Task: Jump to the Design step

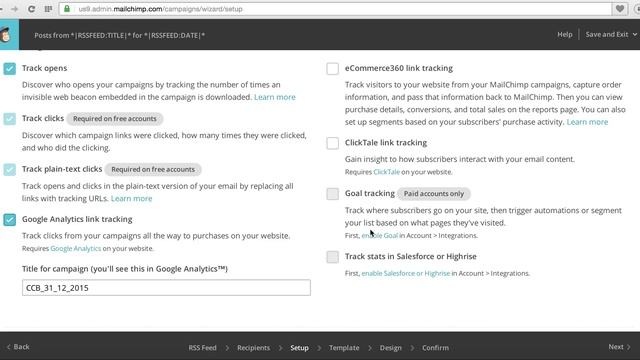Action: point(391,348)
